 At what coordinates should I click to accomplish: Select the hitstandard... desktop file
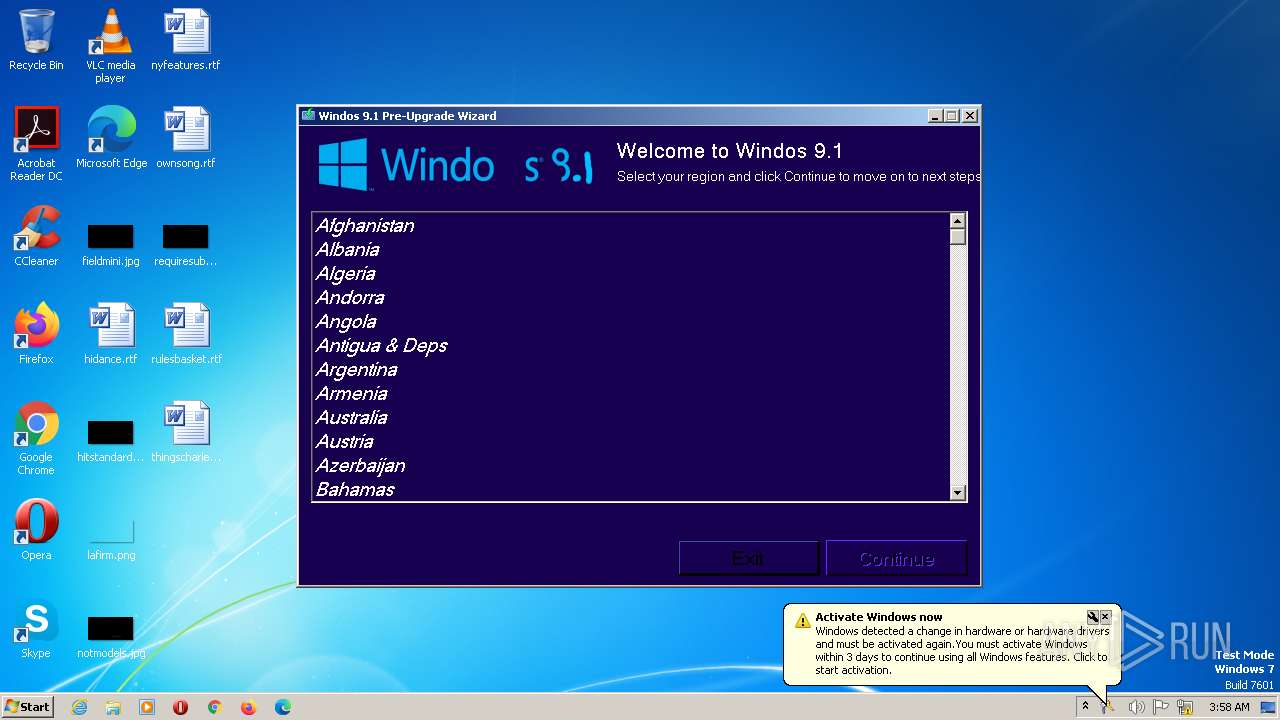[x=110, y=441]
